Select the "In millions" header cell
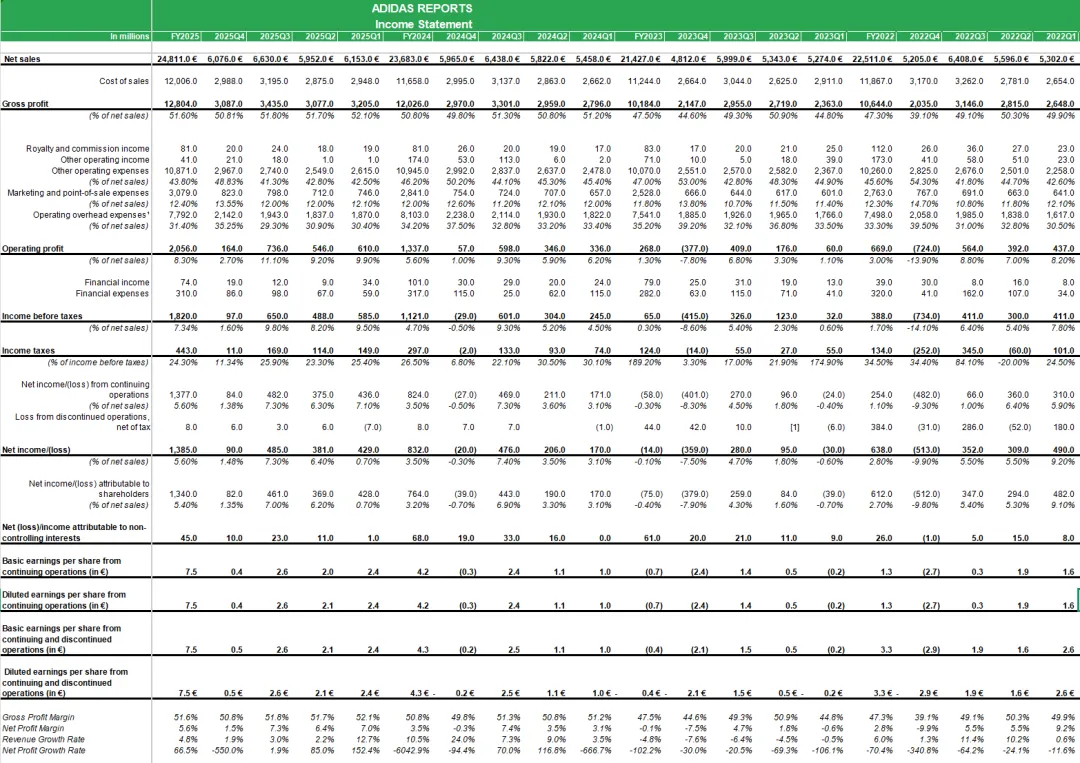 tap(129, 36)
